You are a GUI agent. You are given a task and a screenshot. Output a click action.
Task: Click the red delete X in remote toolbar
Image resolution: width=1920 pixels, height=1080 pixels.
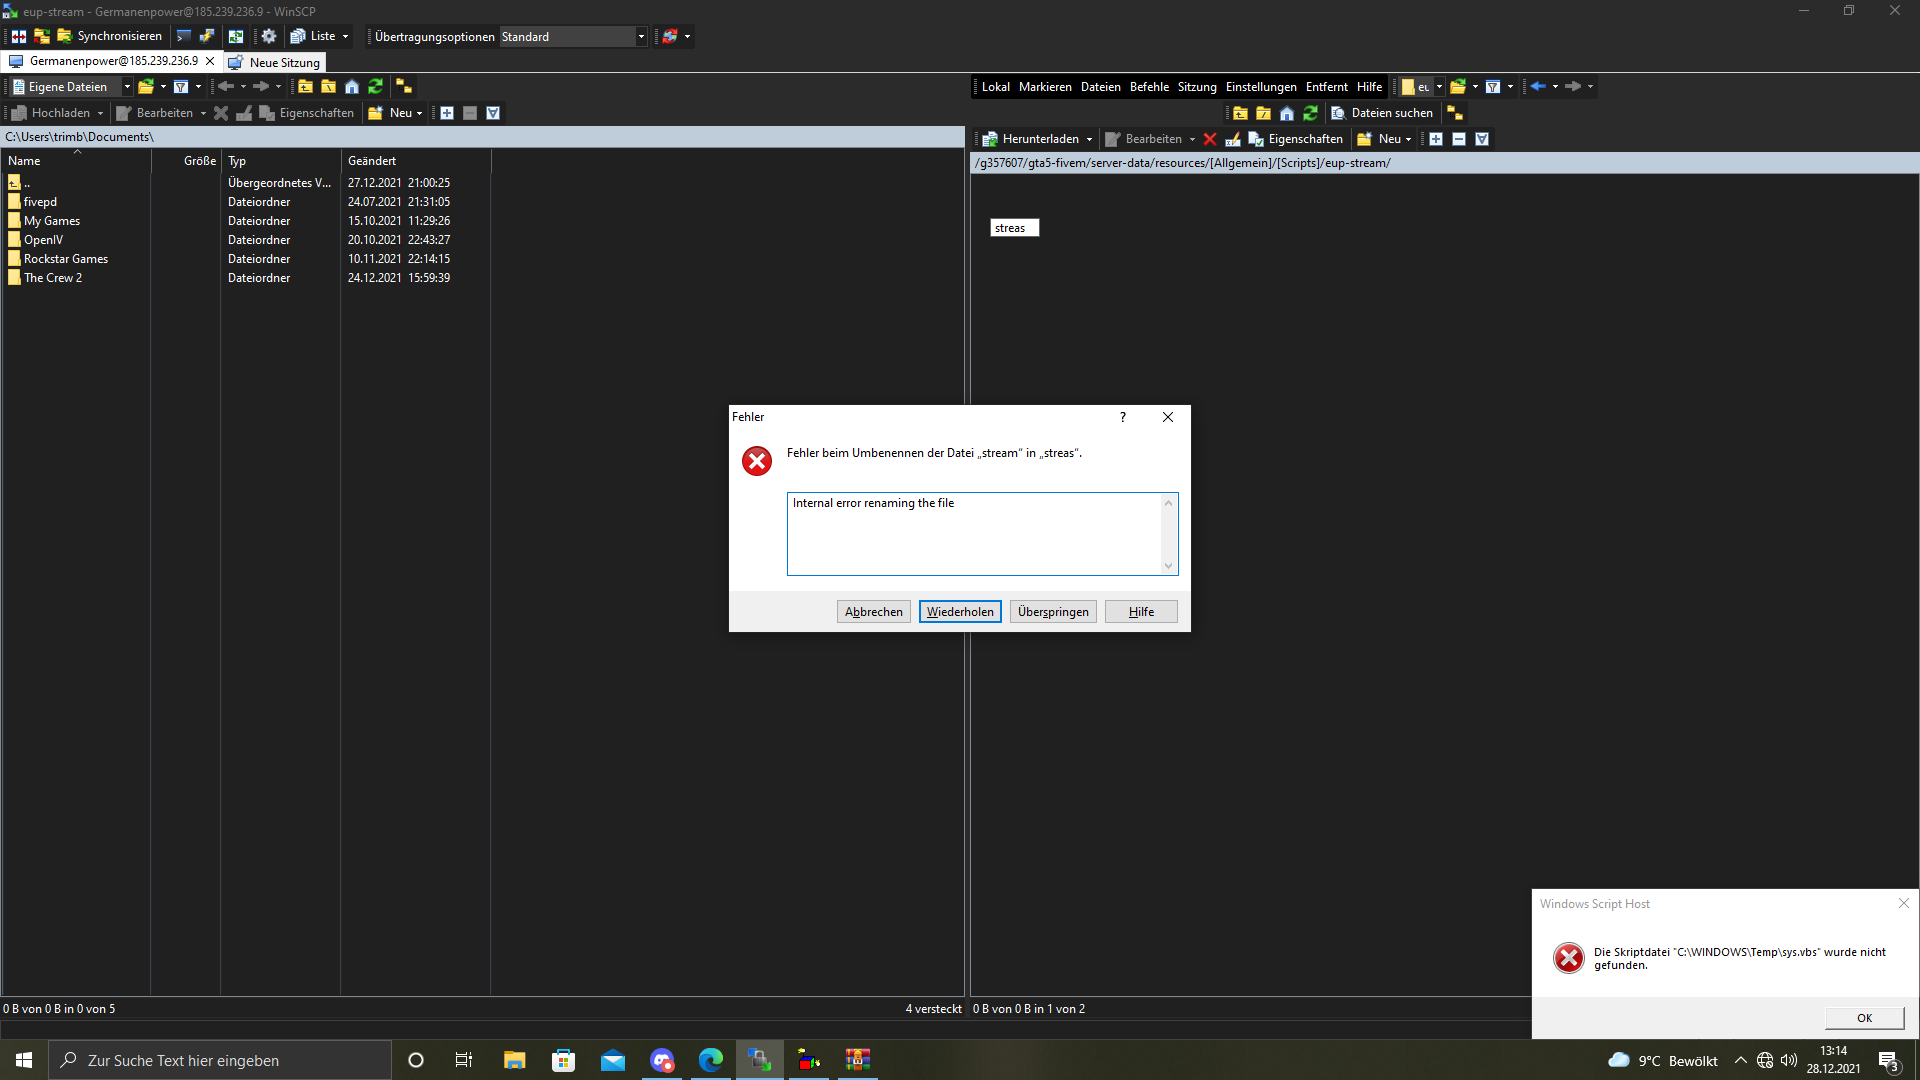tap(1210, 139)
